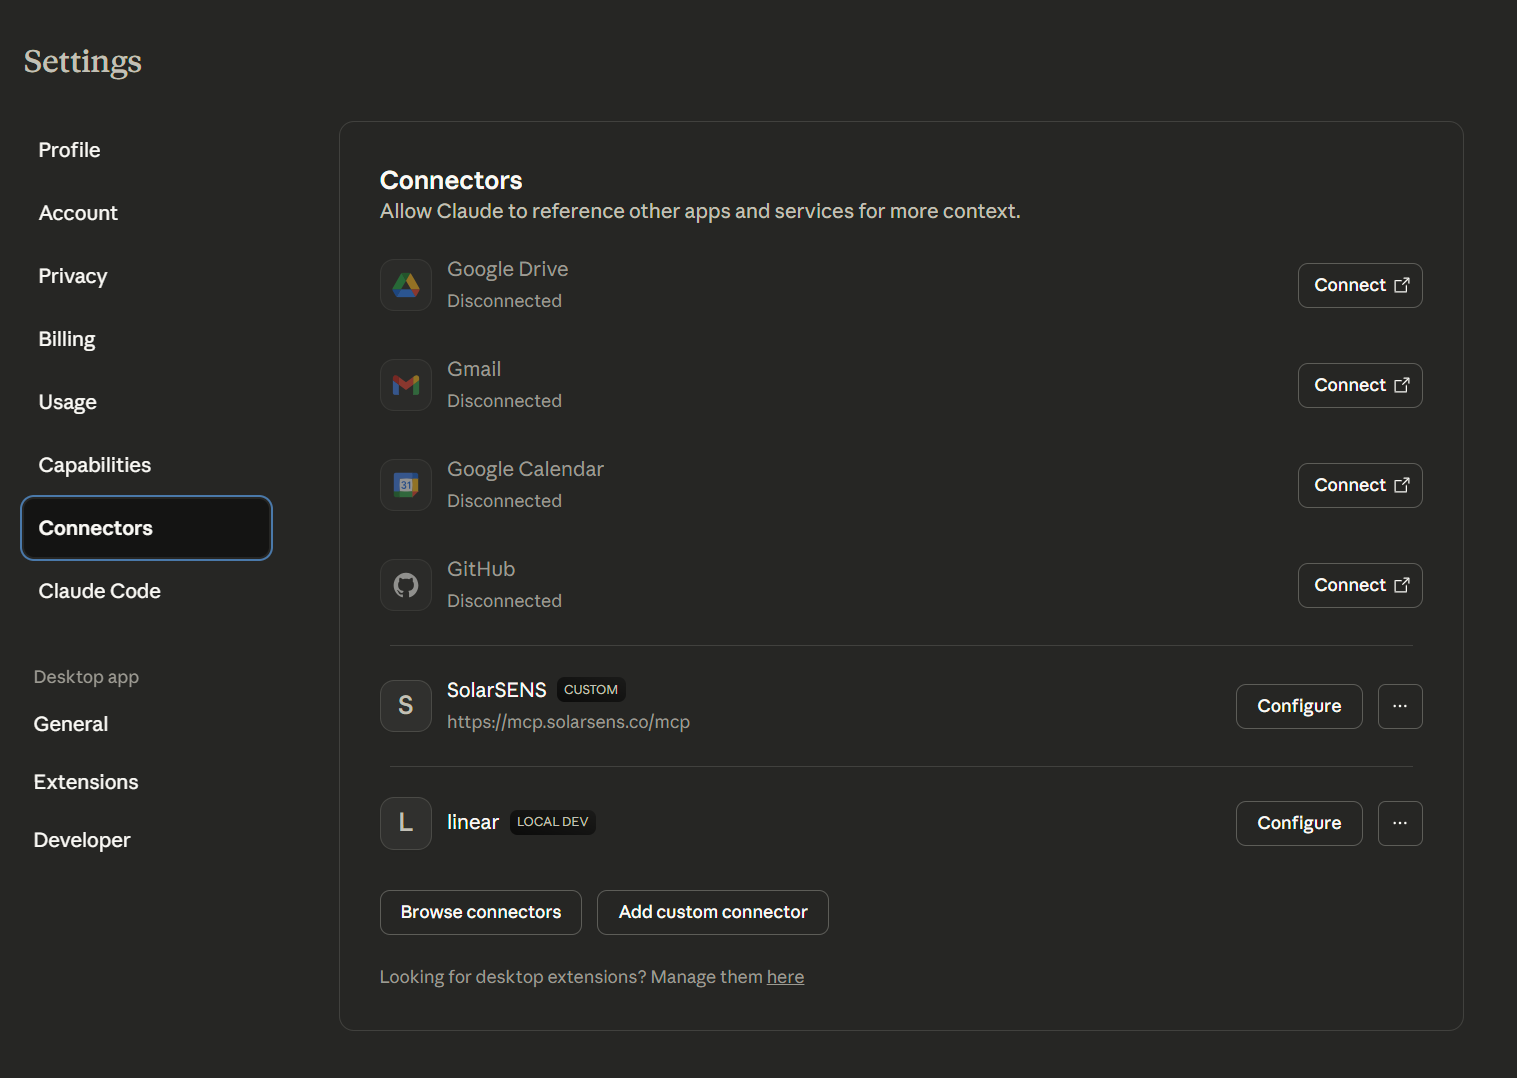Click the linear 'L' connector icon
The height and width of the screenshot is (1078, 1517).
(x=405, y=823)
